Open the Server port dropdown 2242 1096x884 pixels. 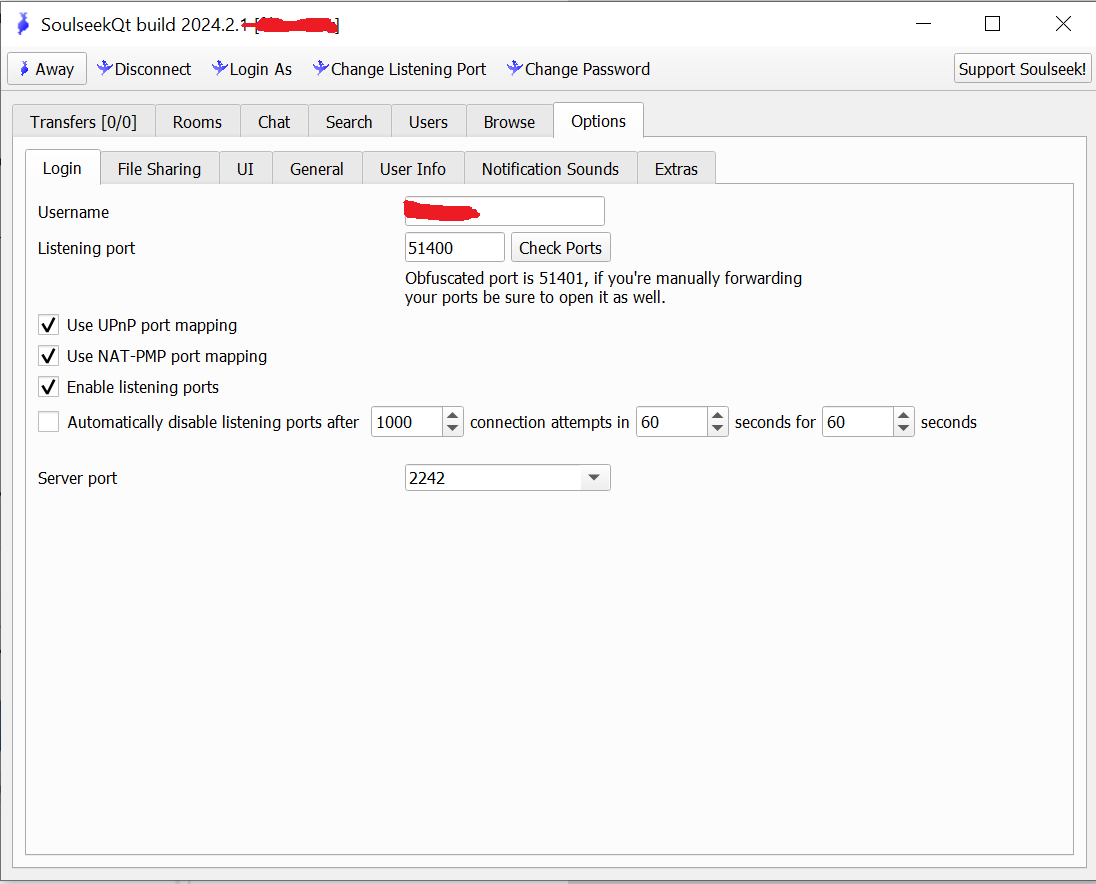pyautogui.click(x=507, y=477)
